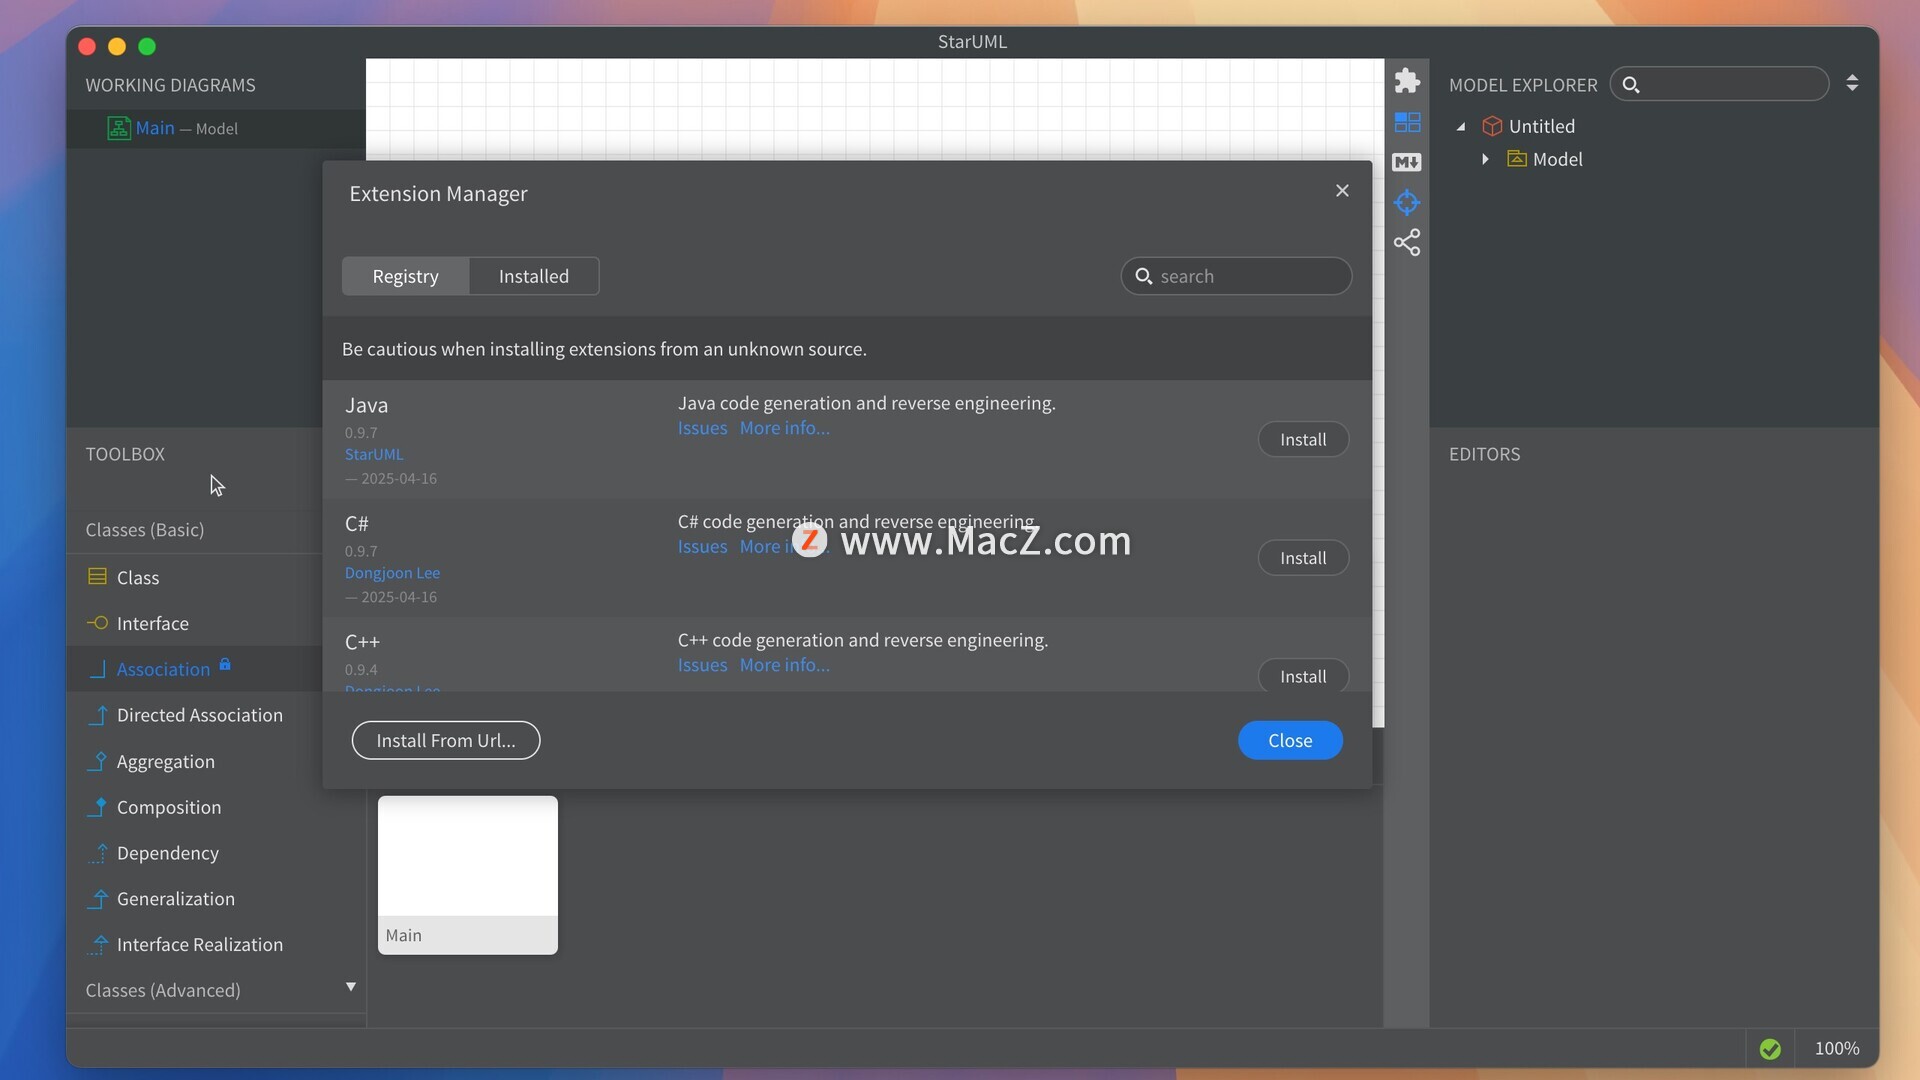
Task: Select the Generalization tool icon
Action: [97, 899]
